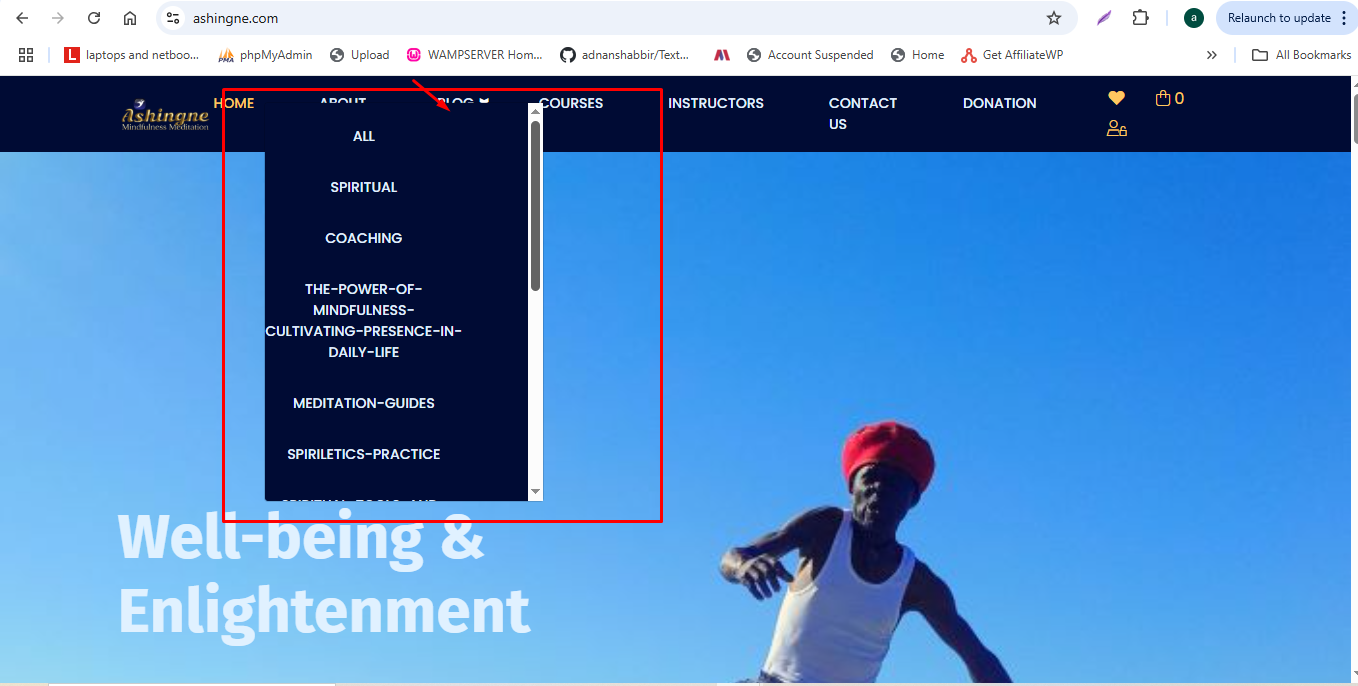The width and height of the screenshot is (1358, 686).
Task: Select ALL in the blog dropdown
Action: [x=364, y=136]
